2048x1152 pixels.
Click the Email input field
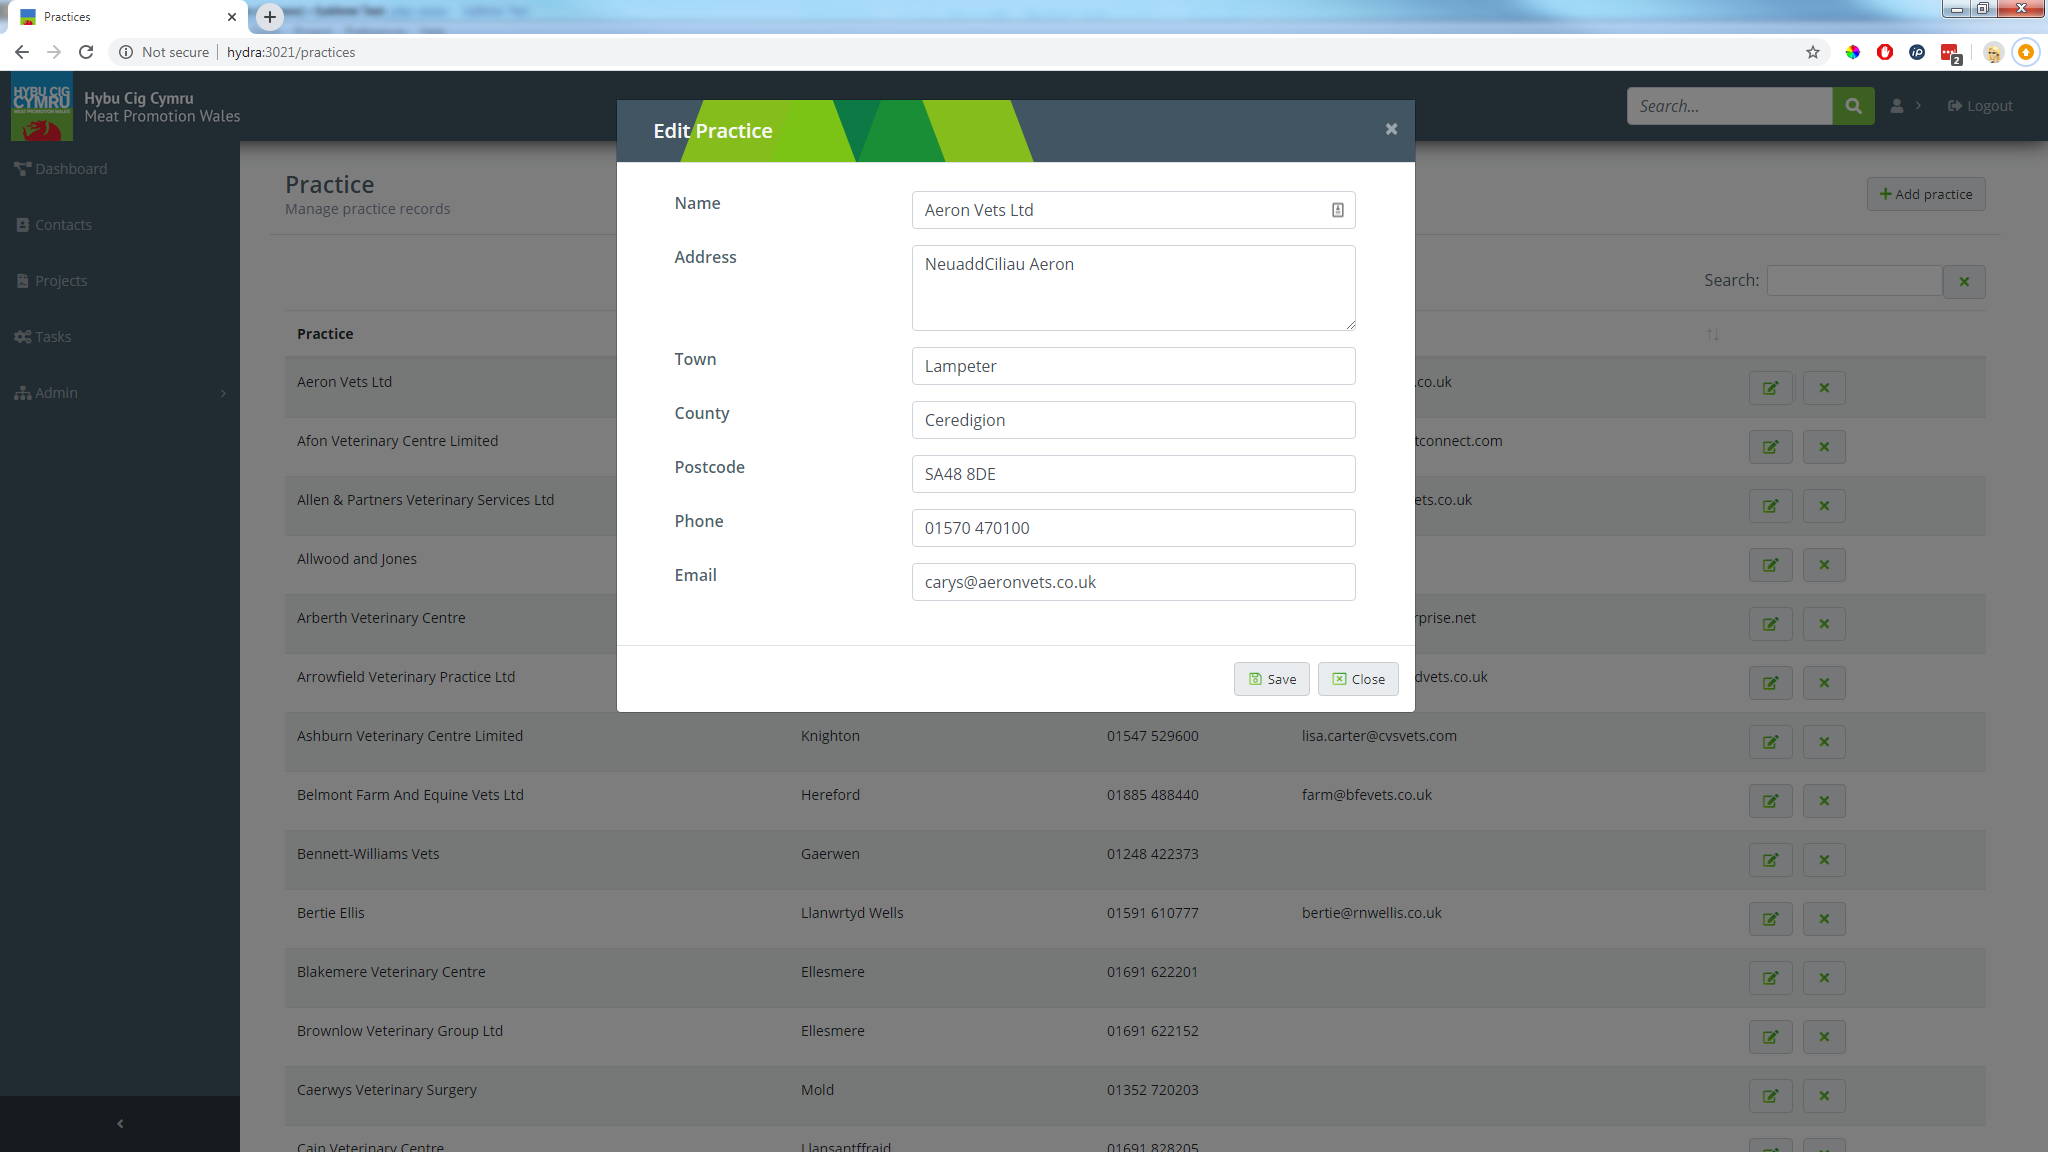point(1133,582)
